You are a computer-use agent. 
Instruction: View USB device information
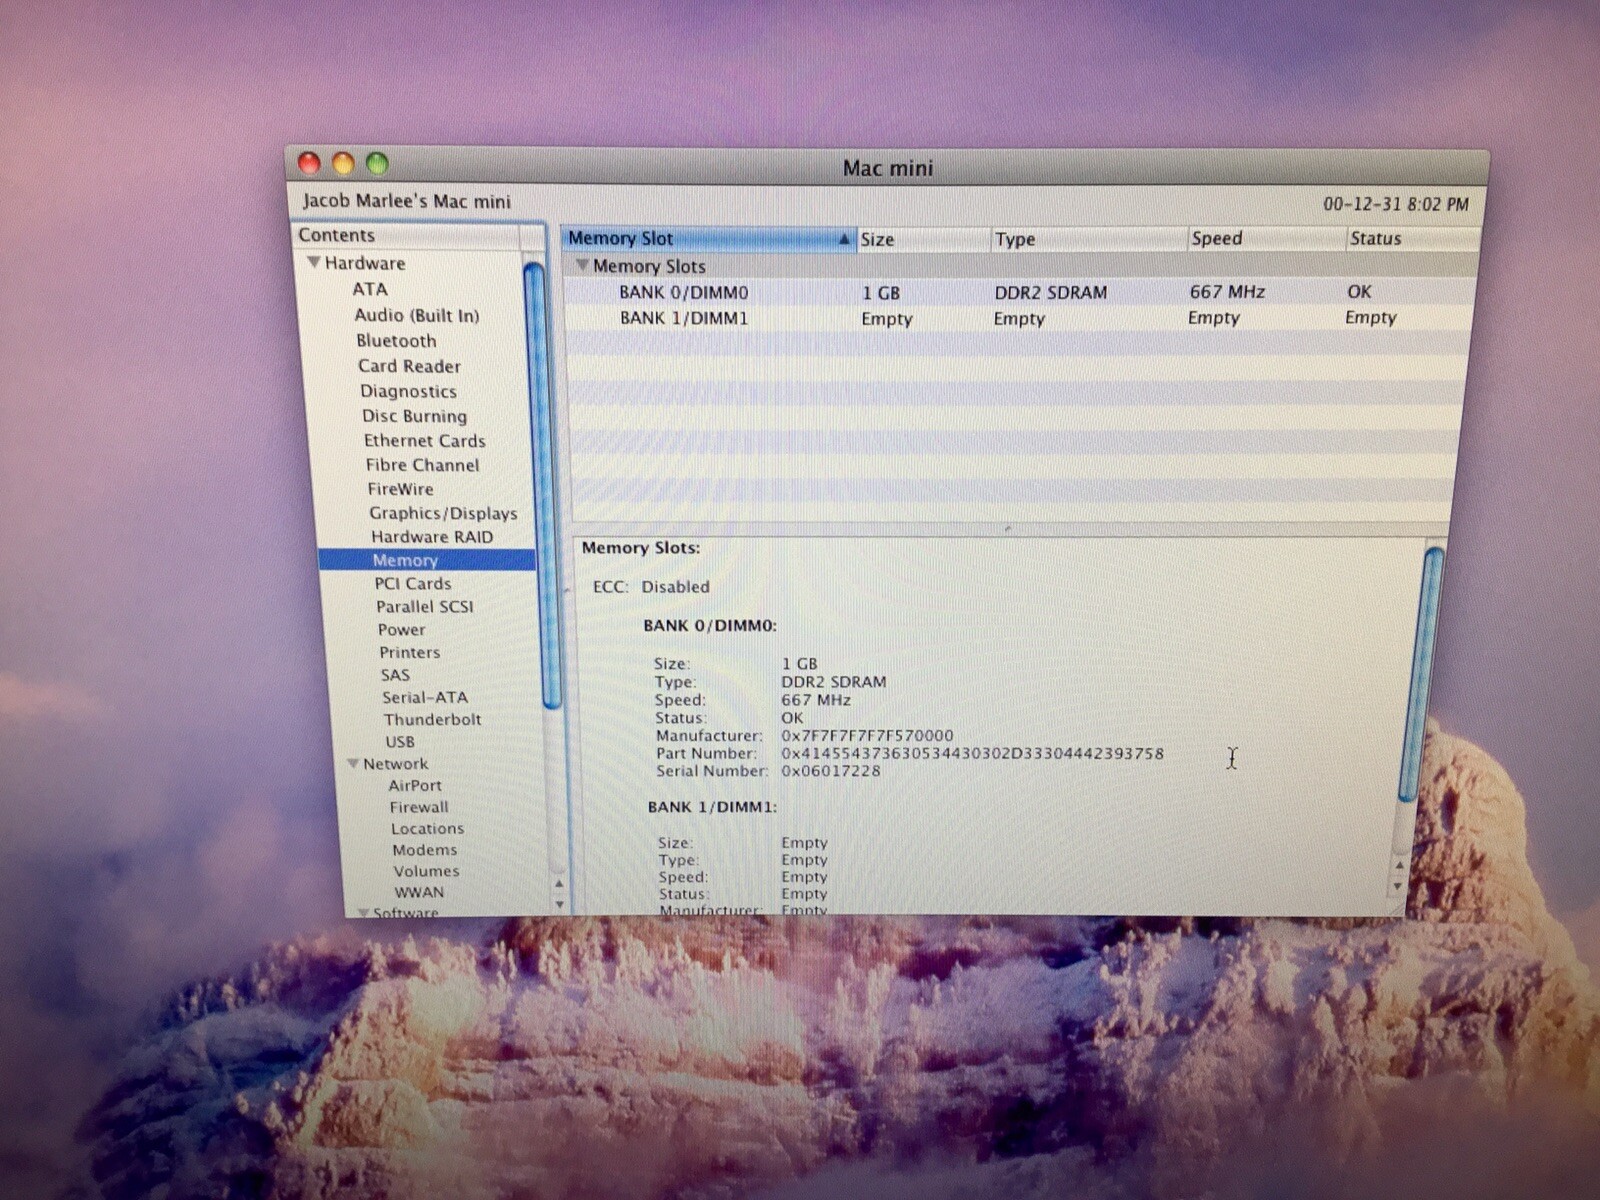click(x=399, y=741)
